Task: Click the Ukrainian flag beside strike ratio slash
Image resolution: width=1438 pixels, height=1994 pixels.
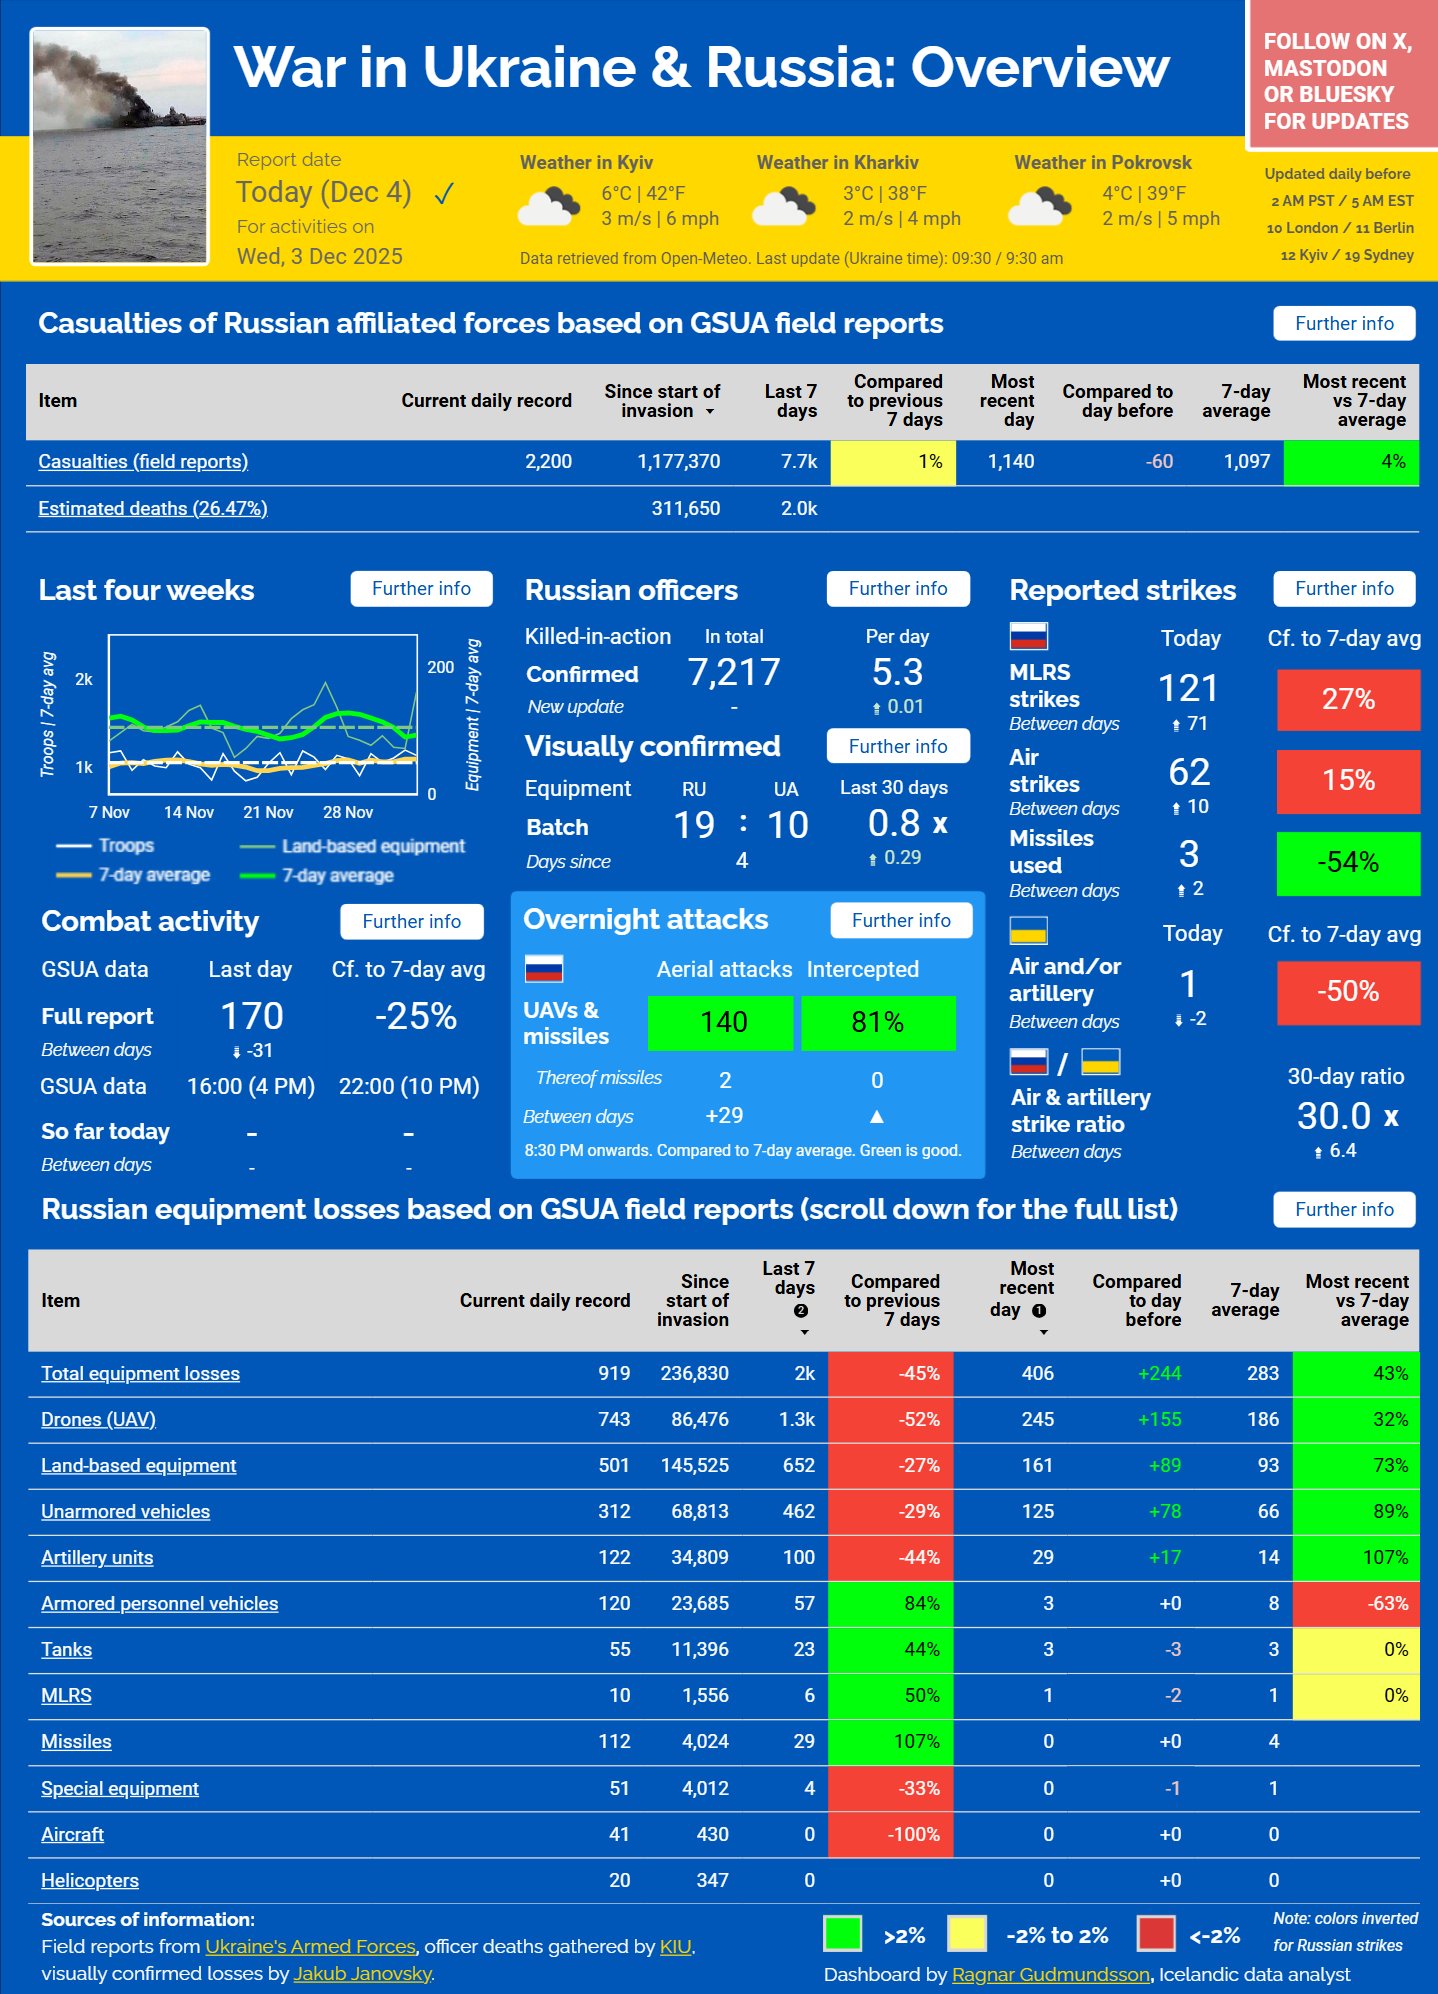Action: 1101,1061
